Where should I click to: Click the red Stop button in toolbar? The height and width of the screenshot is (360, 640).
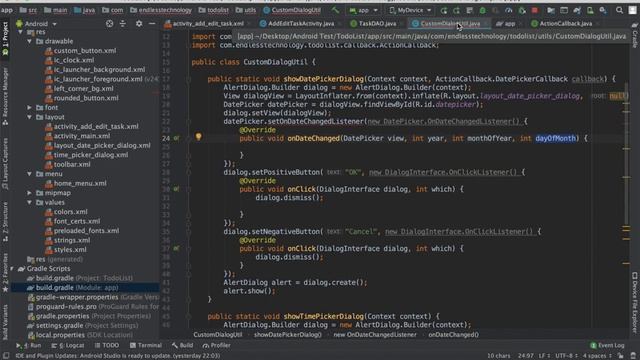pyautogui.click(x=534, y=10)
